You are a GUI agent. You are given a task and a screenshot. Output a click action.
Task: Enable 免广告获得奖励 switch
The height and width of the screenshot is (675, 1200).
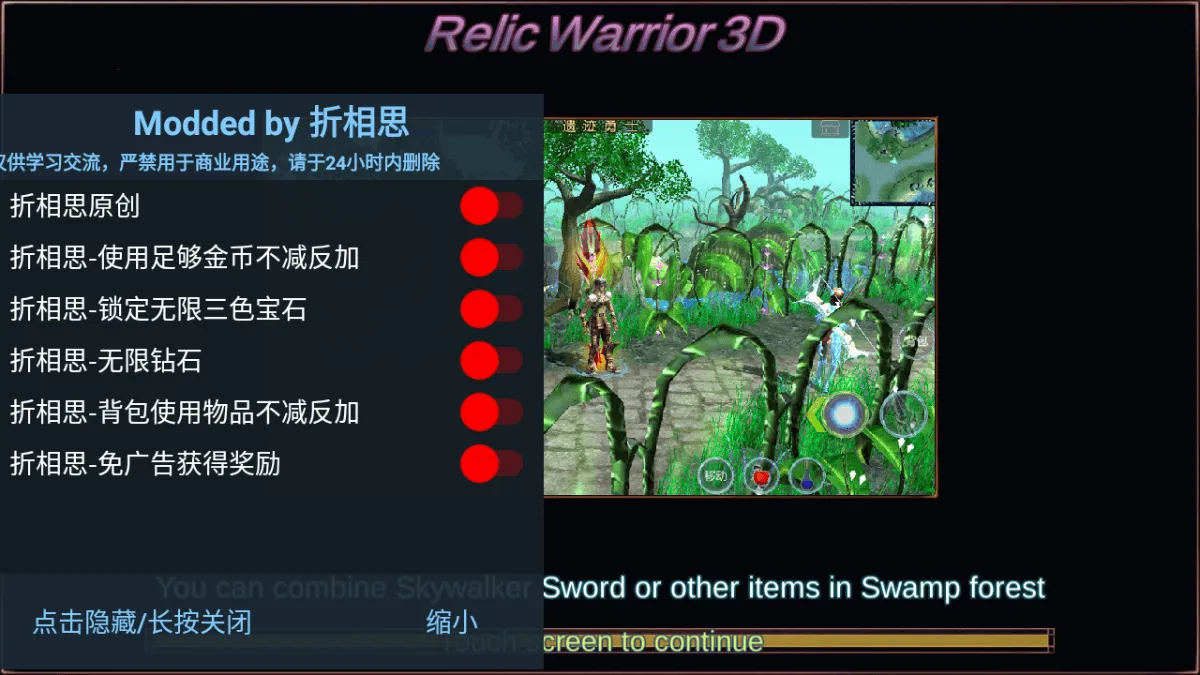[x=491, y=463]
